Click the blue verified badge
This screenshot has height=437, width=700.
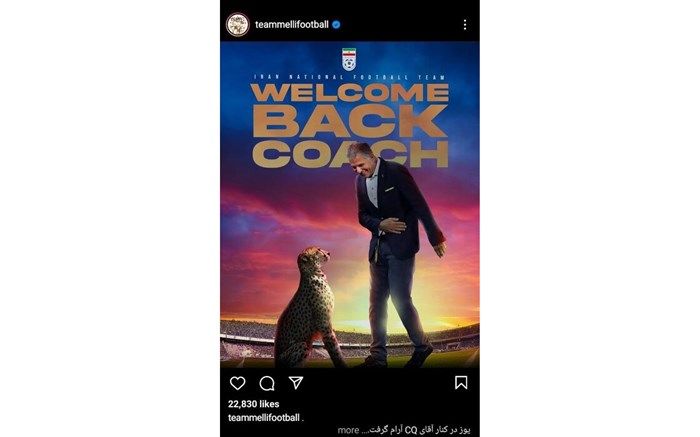[336, 25]
